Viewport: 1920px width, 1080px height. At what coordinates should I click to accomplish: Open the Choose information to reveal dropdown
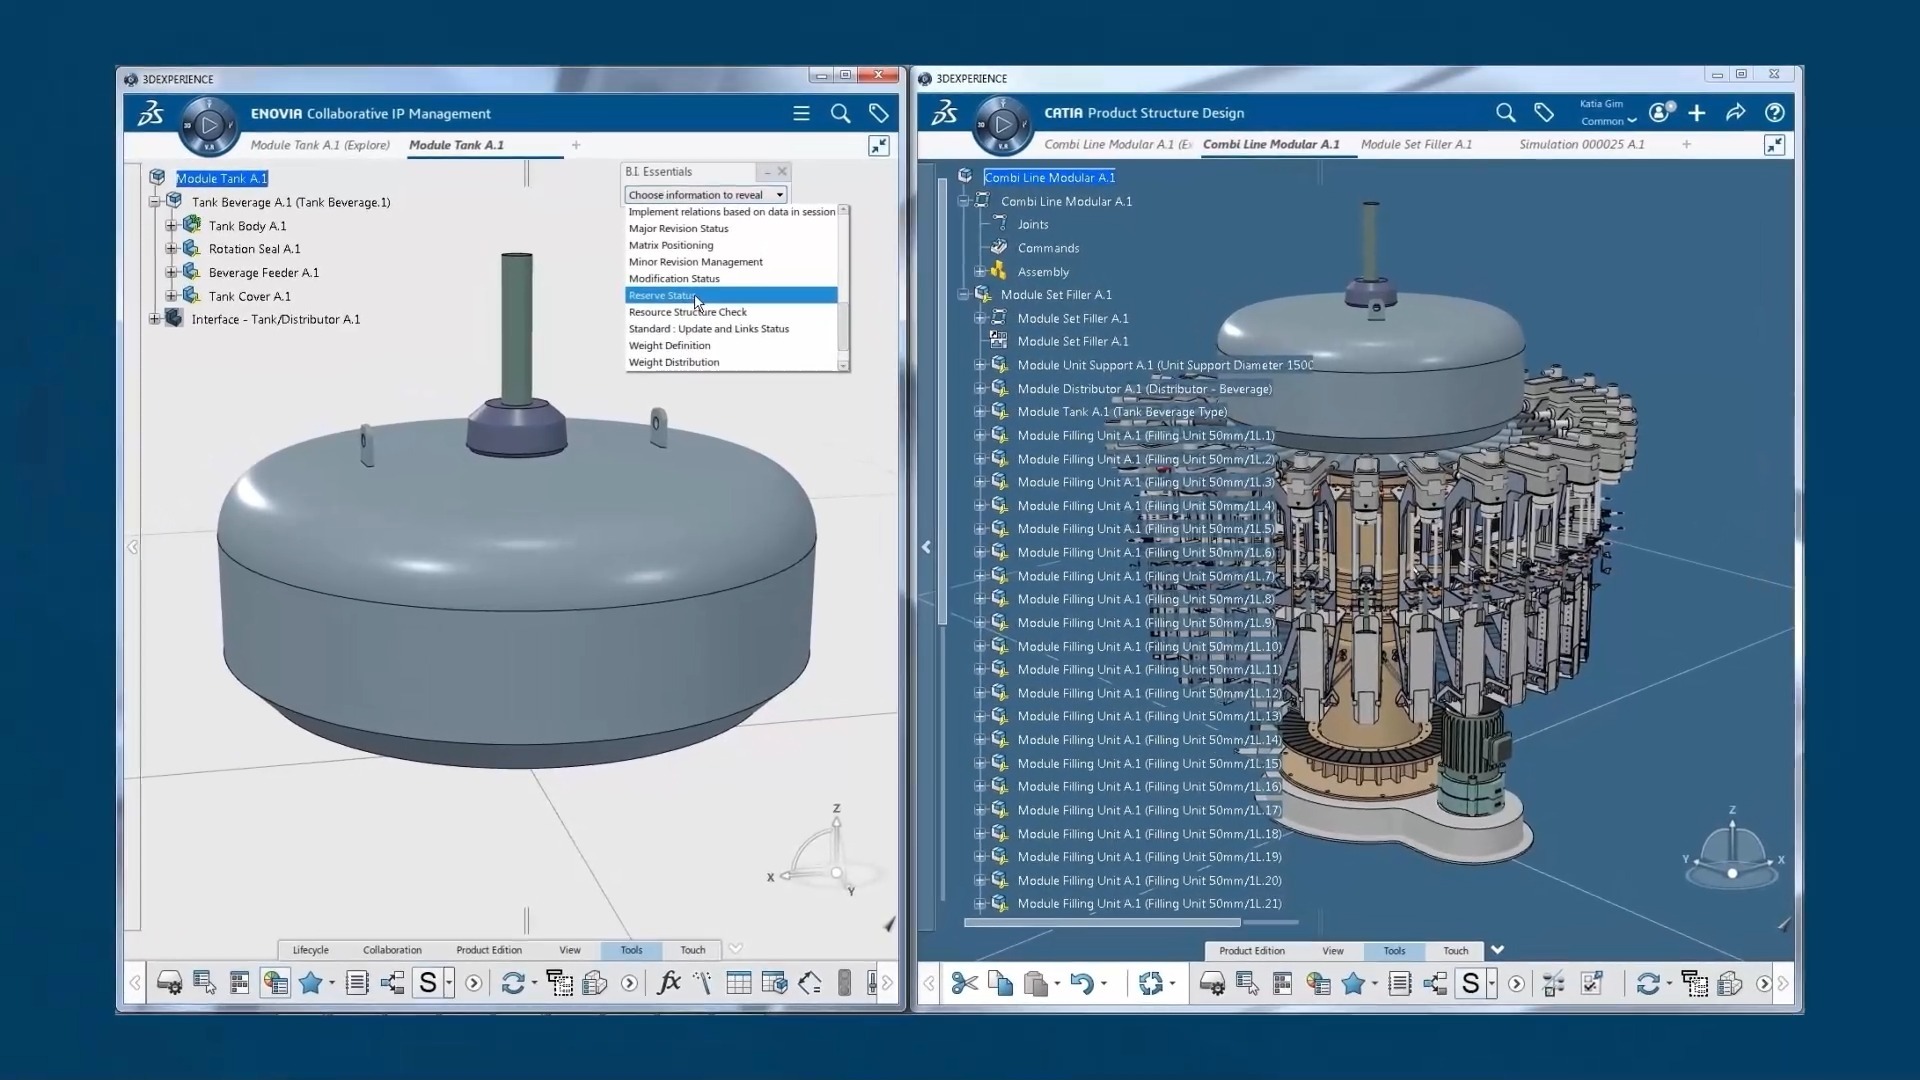click(706, 195)
